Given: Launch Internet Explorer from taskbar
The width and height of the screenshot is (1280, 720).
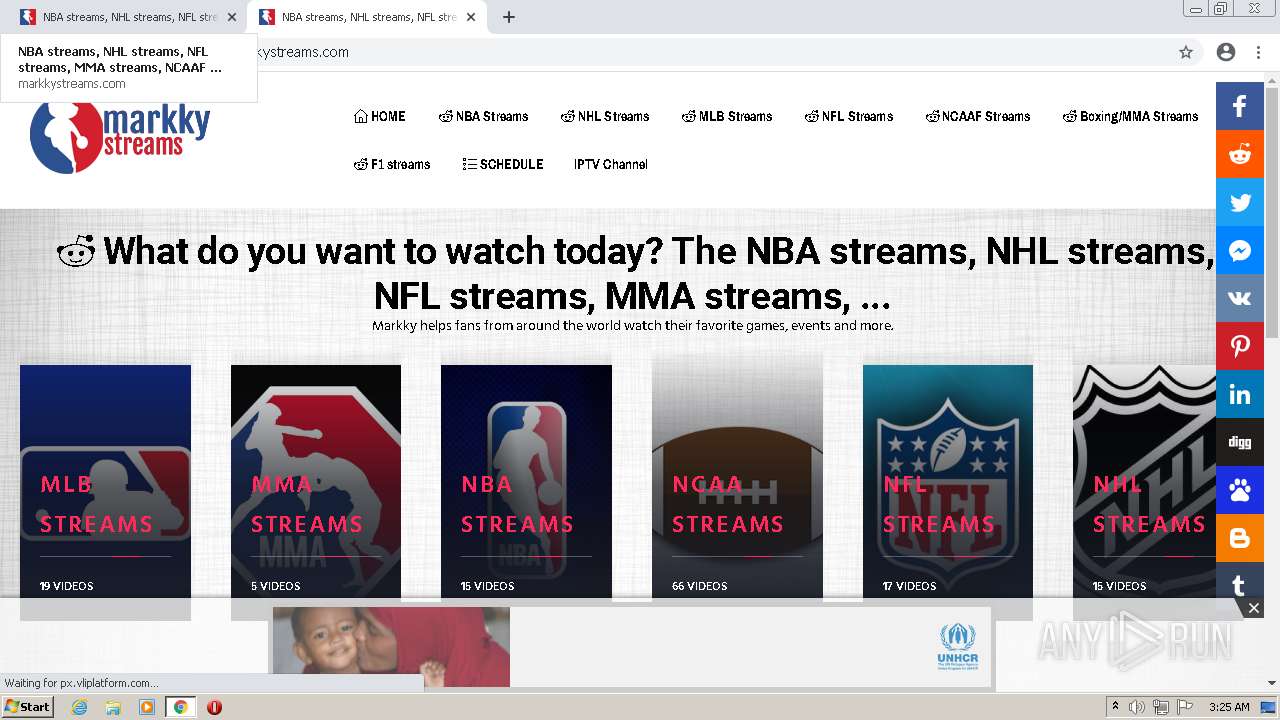Looking at the screenshot, I should tap(79, 707).
